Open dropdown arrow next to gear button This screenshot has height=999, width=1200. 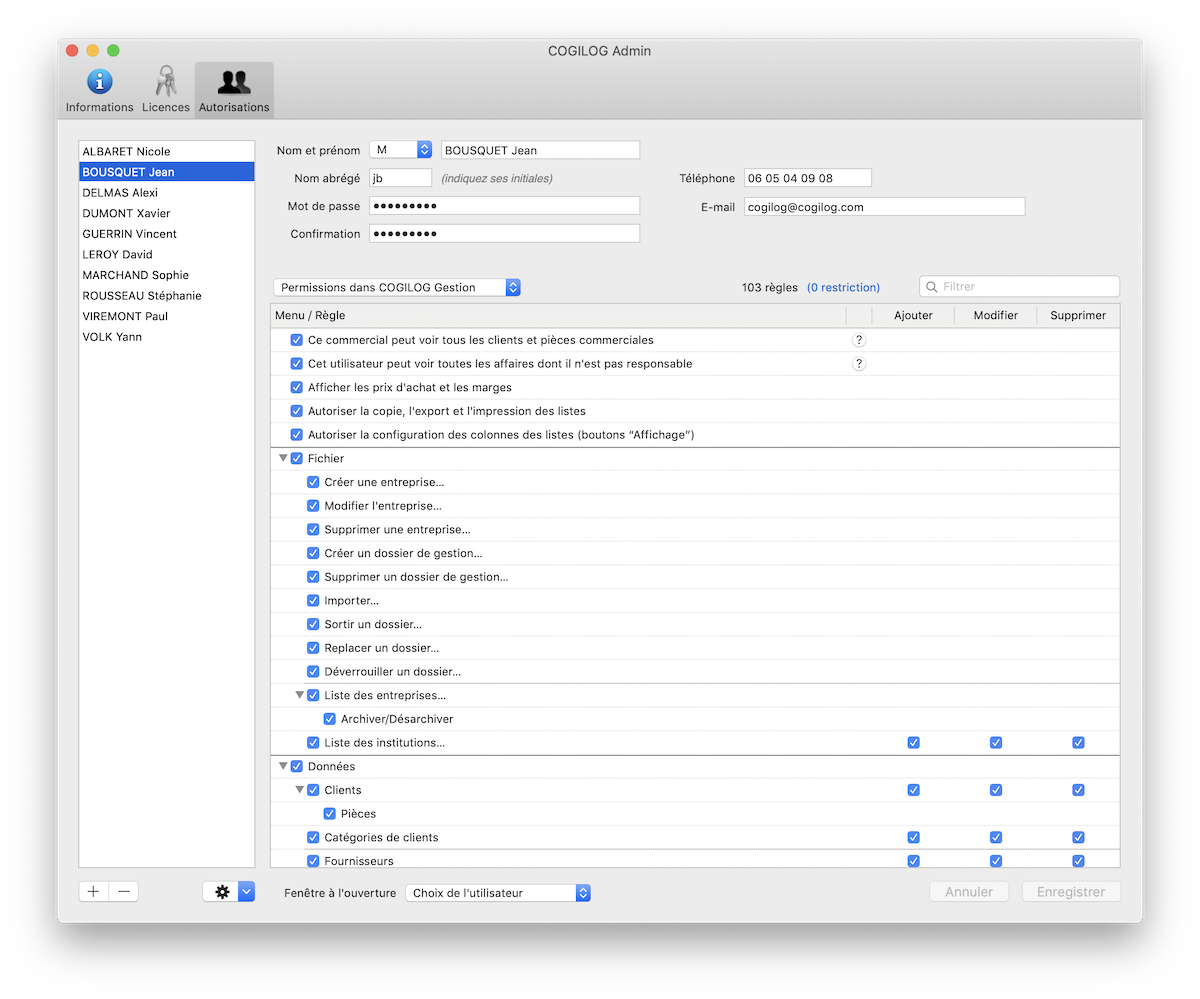point(247,892)
